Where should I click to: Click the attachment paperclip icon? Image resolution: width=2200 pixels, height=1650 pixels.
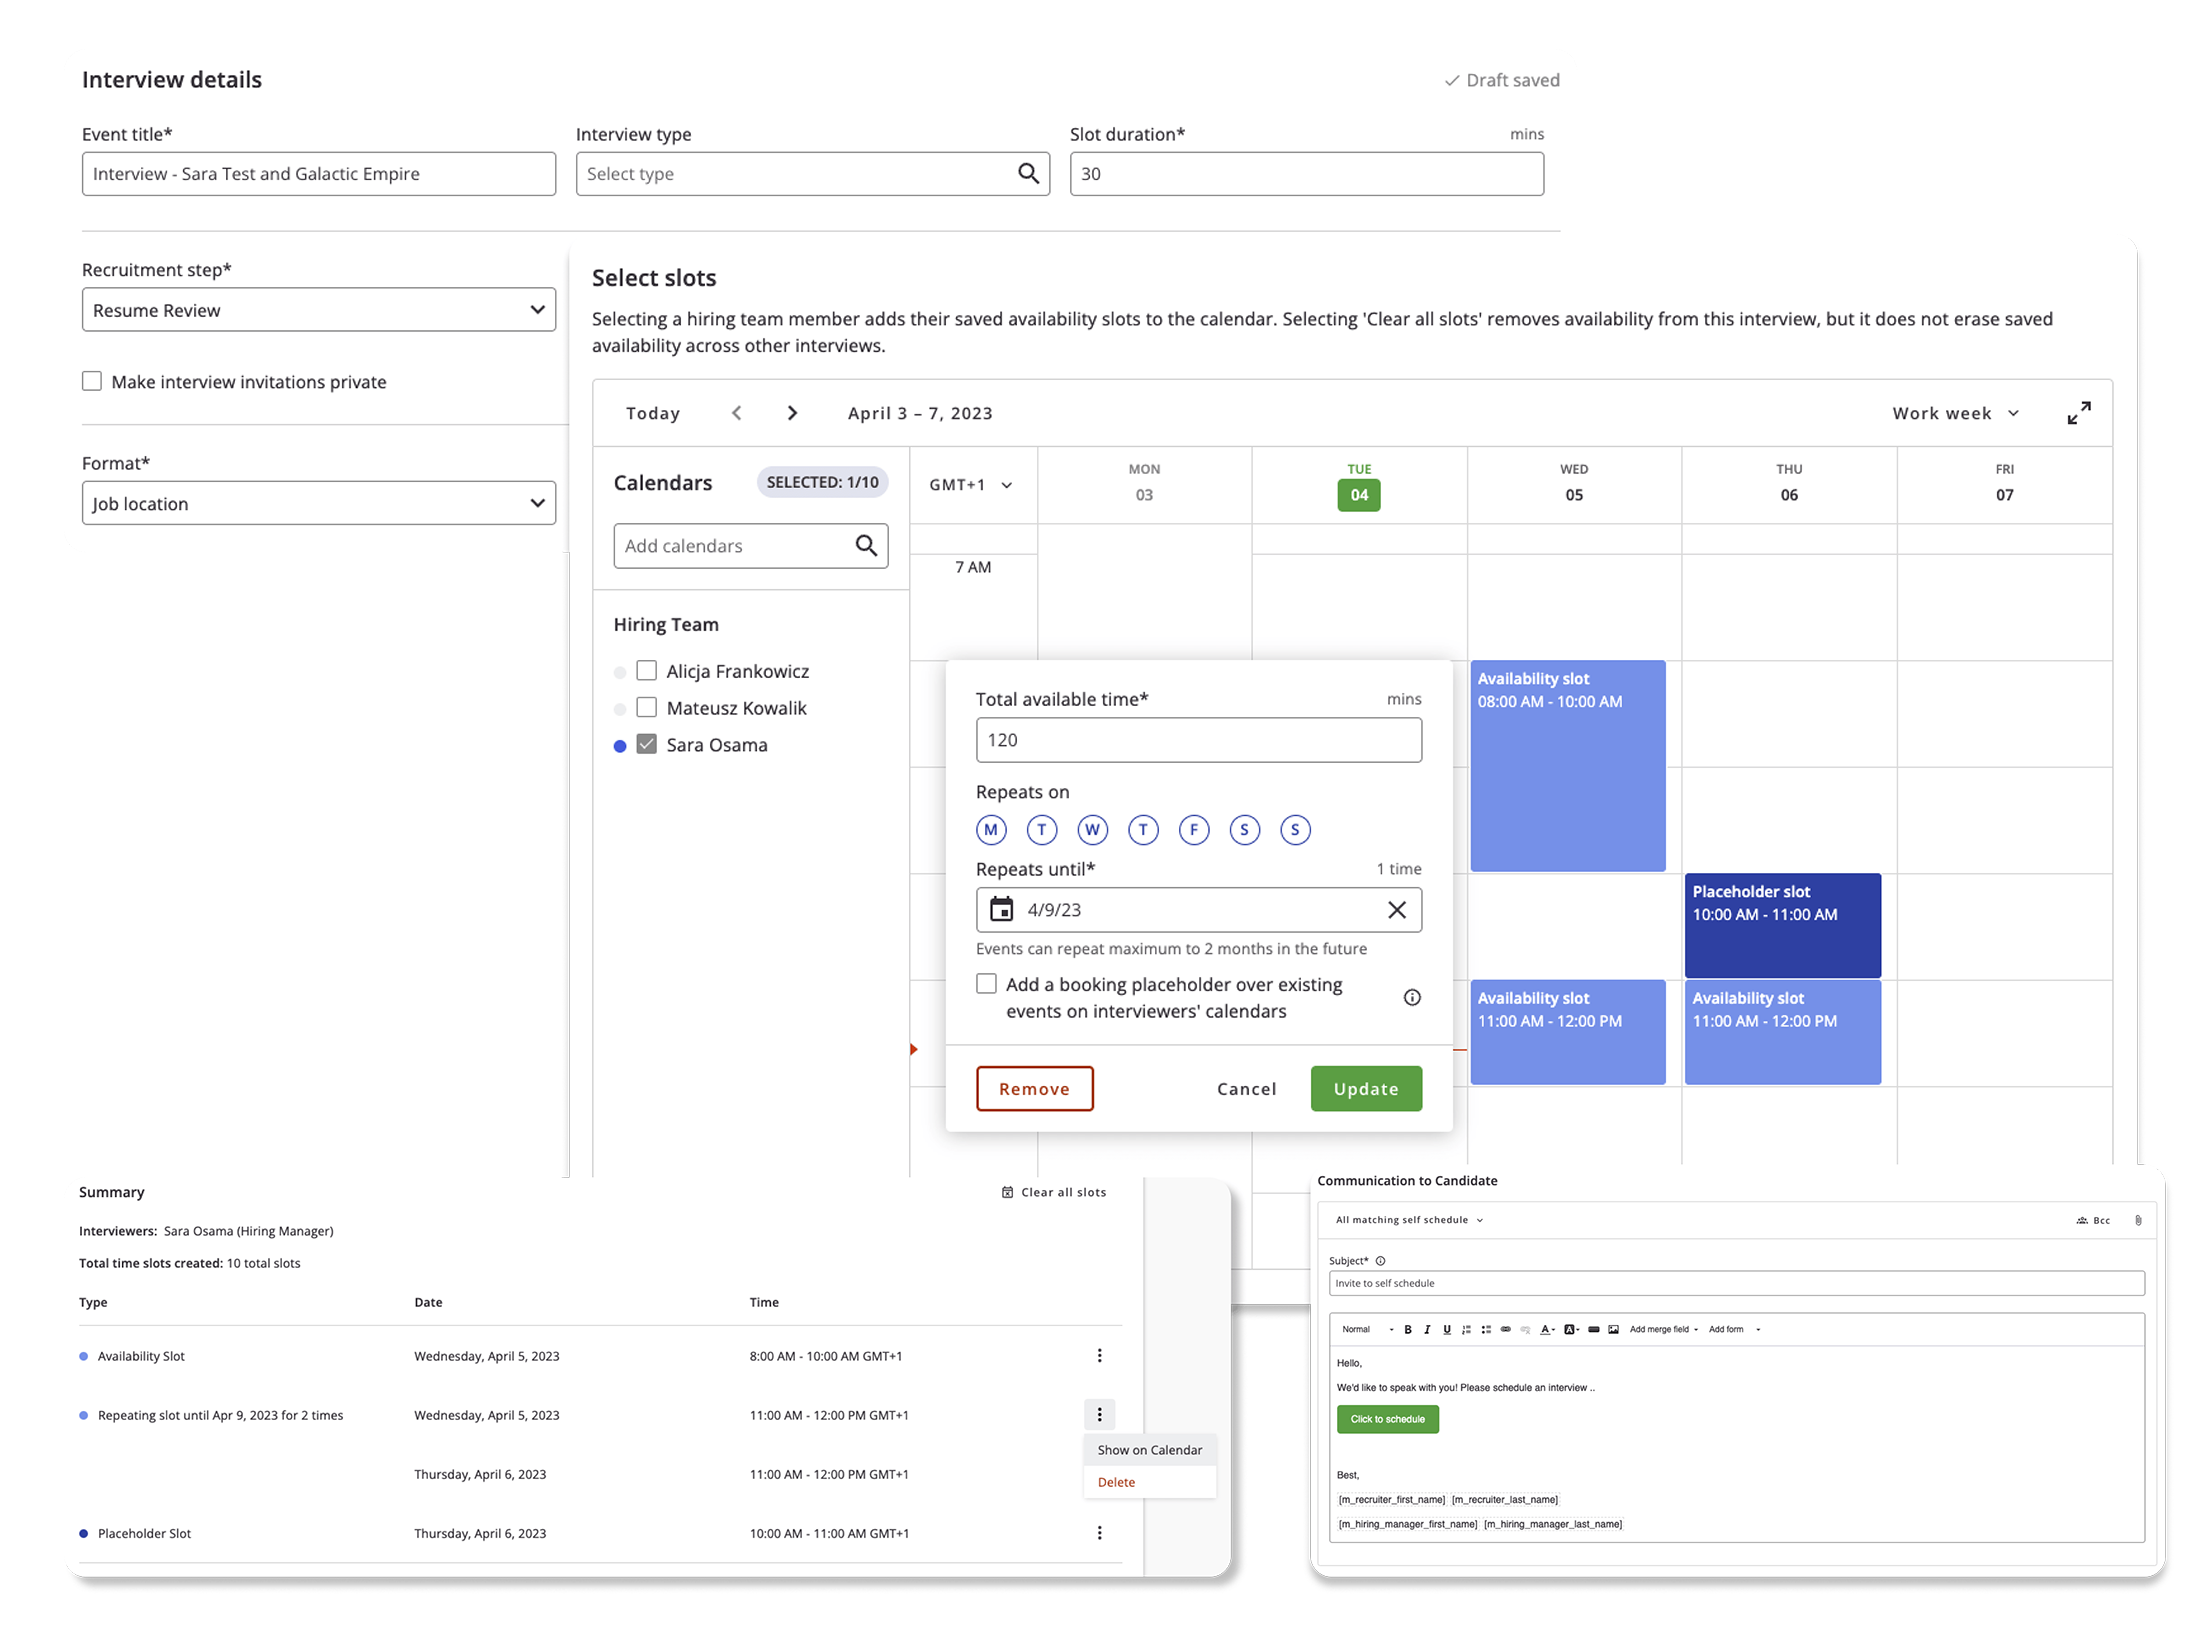pos(2137,1220)
